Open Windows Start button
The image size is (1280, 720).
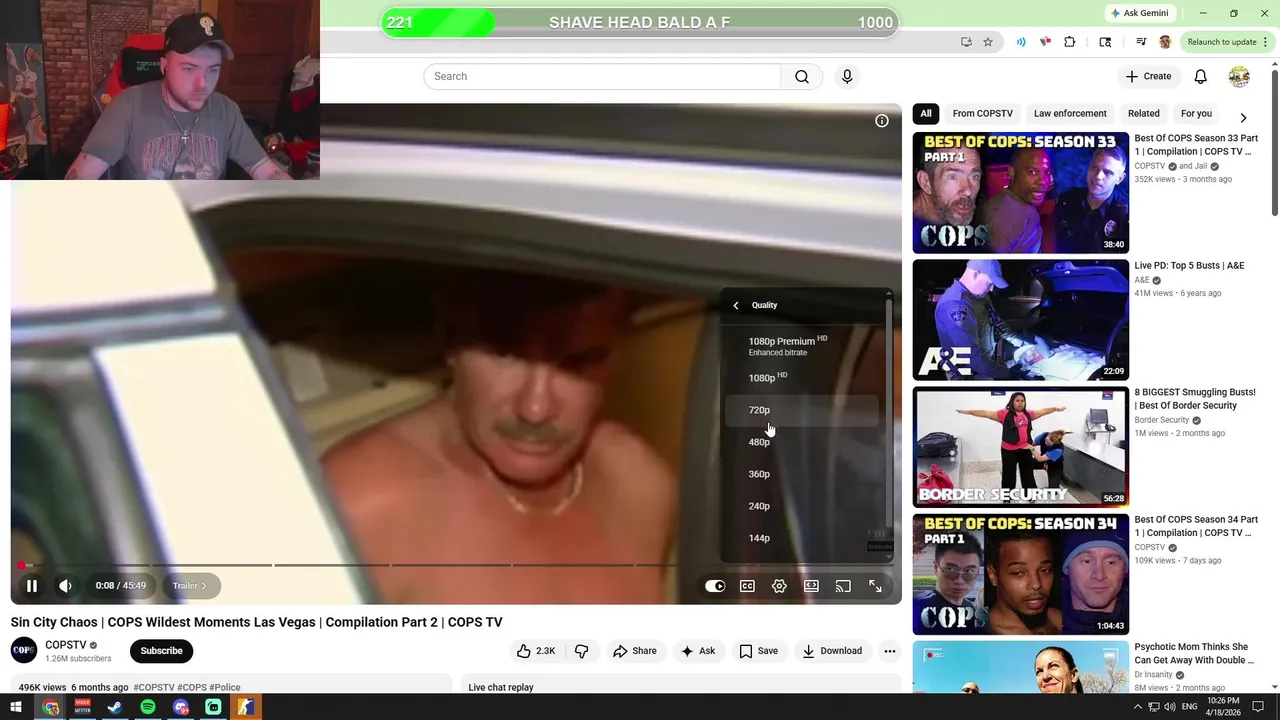coord(16,707)
